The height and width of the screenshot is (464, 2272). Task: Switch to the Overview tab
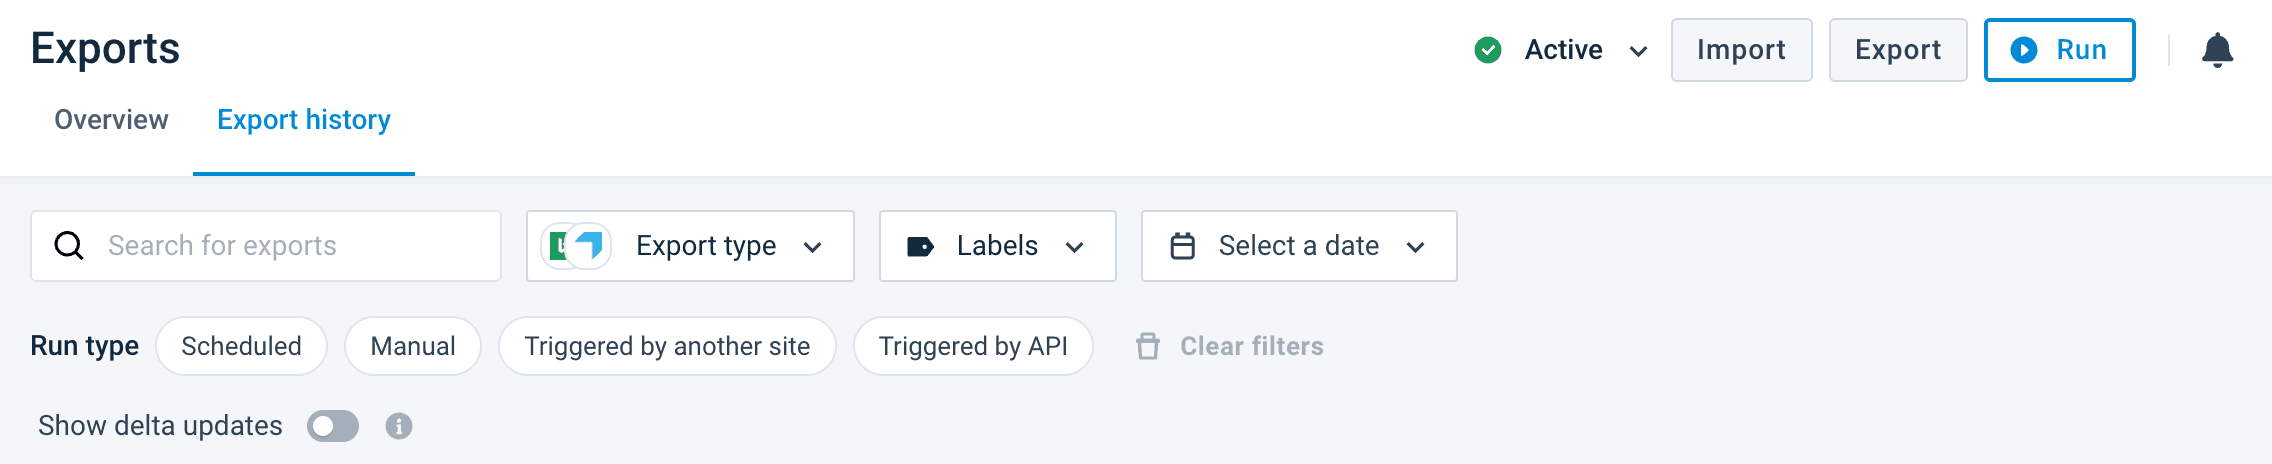[111, 120]
